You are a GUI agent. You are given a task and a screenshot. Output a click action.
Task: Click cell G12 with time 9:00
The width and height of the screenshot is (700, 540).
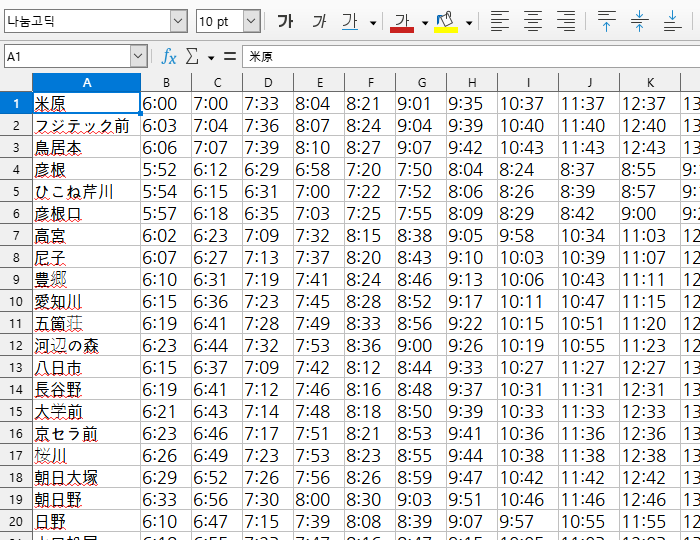[x=421, y=345]
